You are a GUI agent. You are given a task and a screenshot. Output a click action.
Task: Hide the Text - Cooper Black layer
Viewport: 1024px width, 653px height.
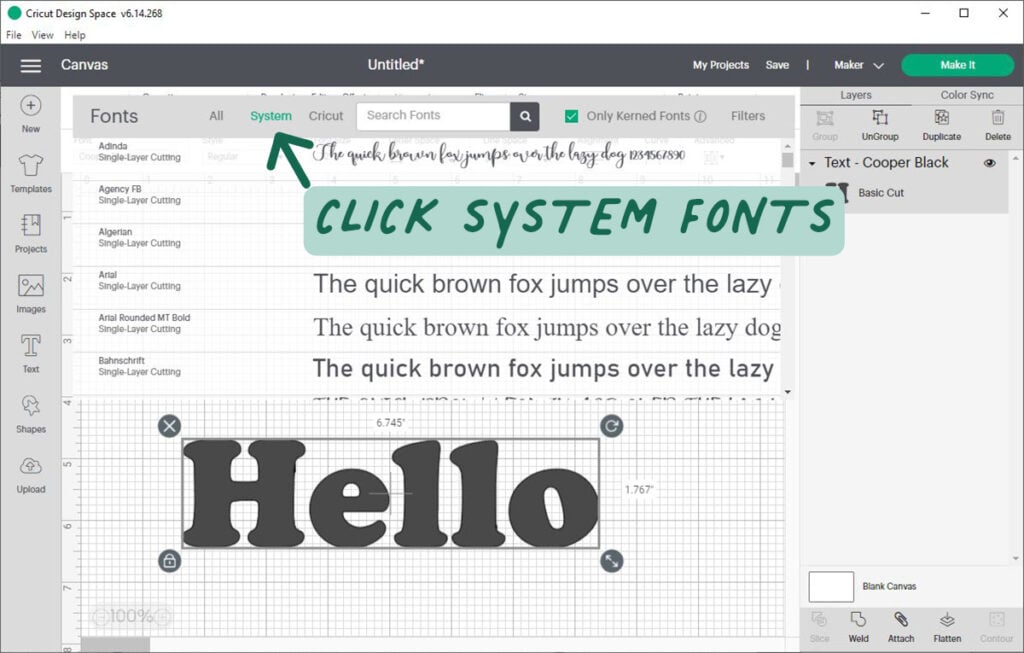click(x=990, y=163)
